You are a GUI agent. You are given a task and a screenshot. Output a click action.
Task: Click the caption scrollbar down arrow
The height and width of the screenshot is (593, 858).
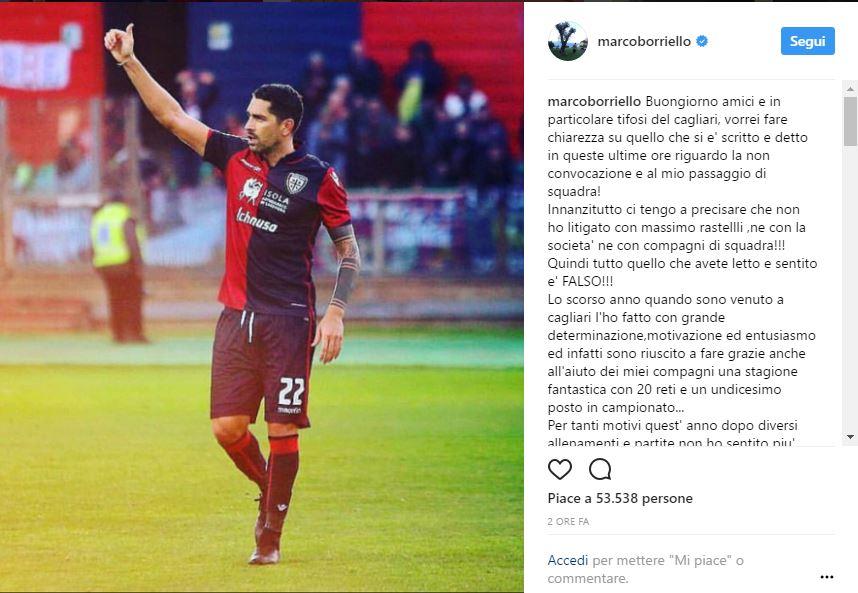tap(850, 437)
